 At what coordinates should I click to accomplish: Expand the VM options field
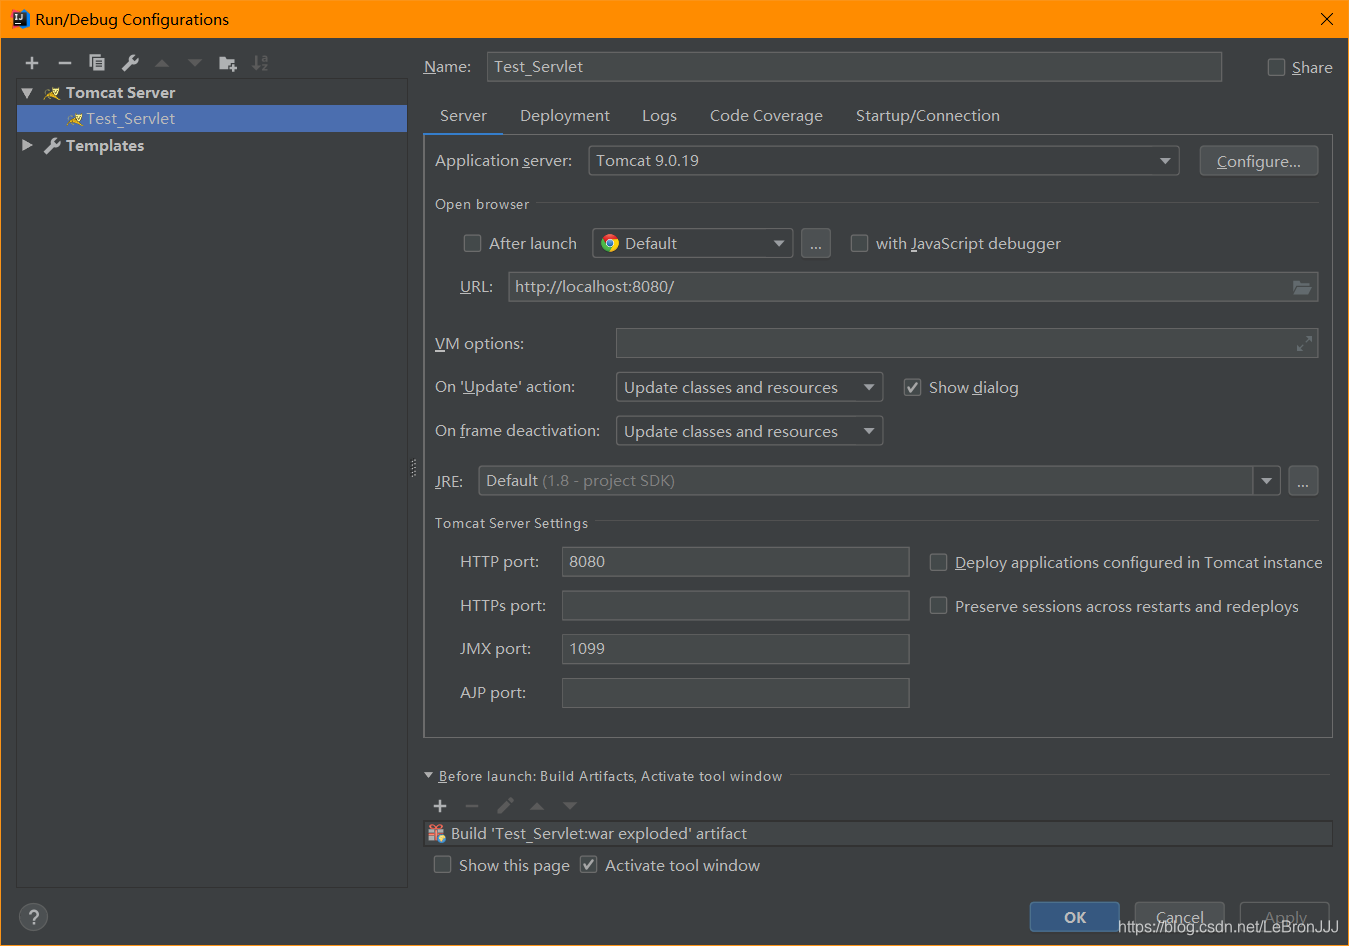(x=1304, y=344)
